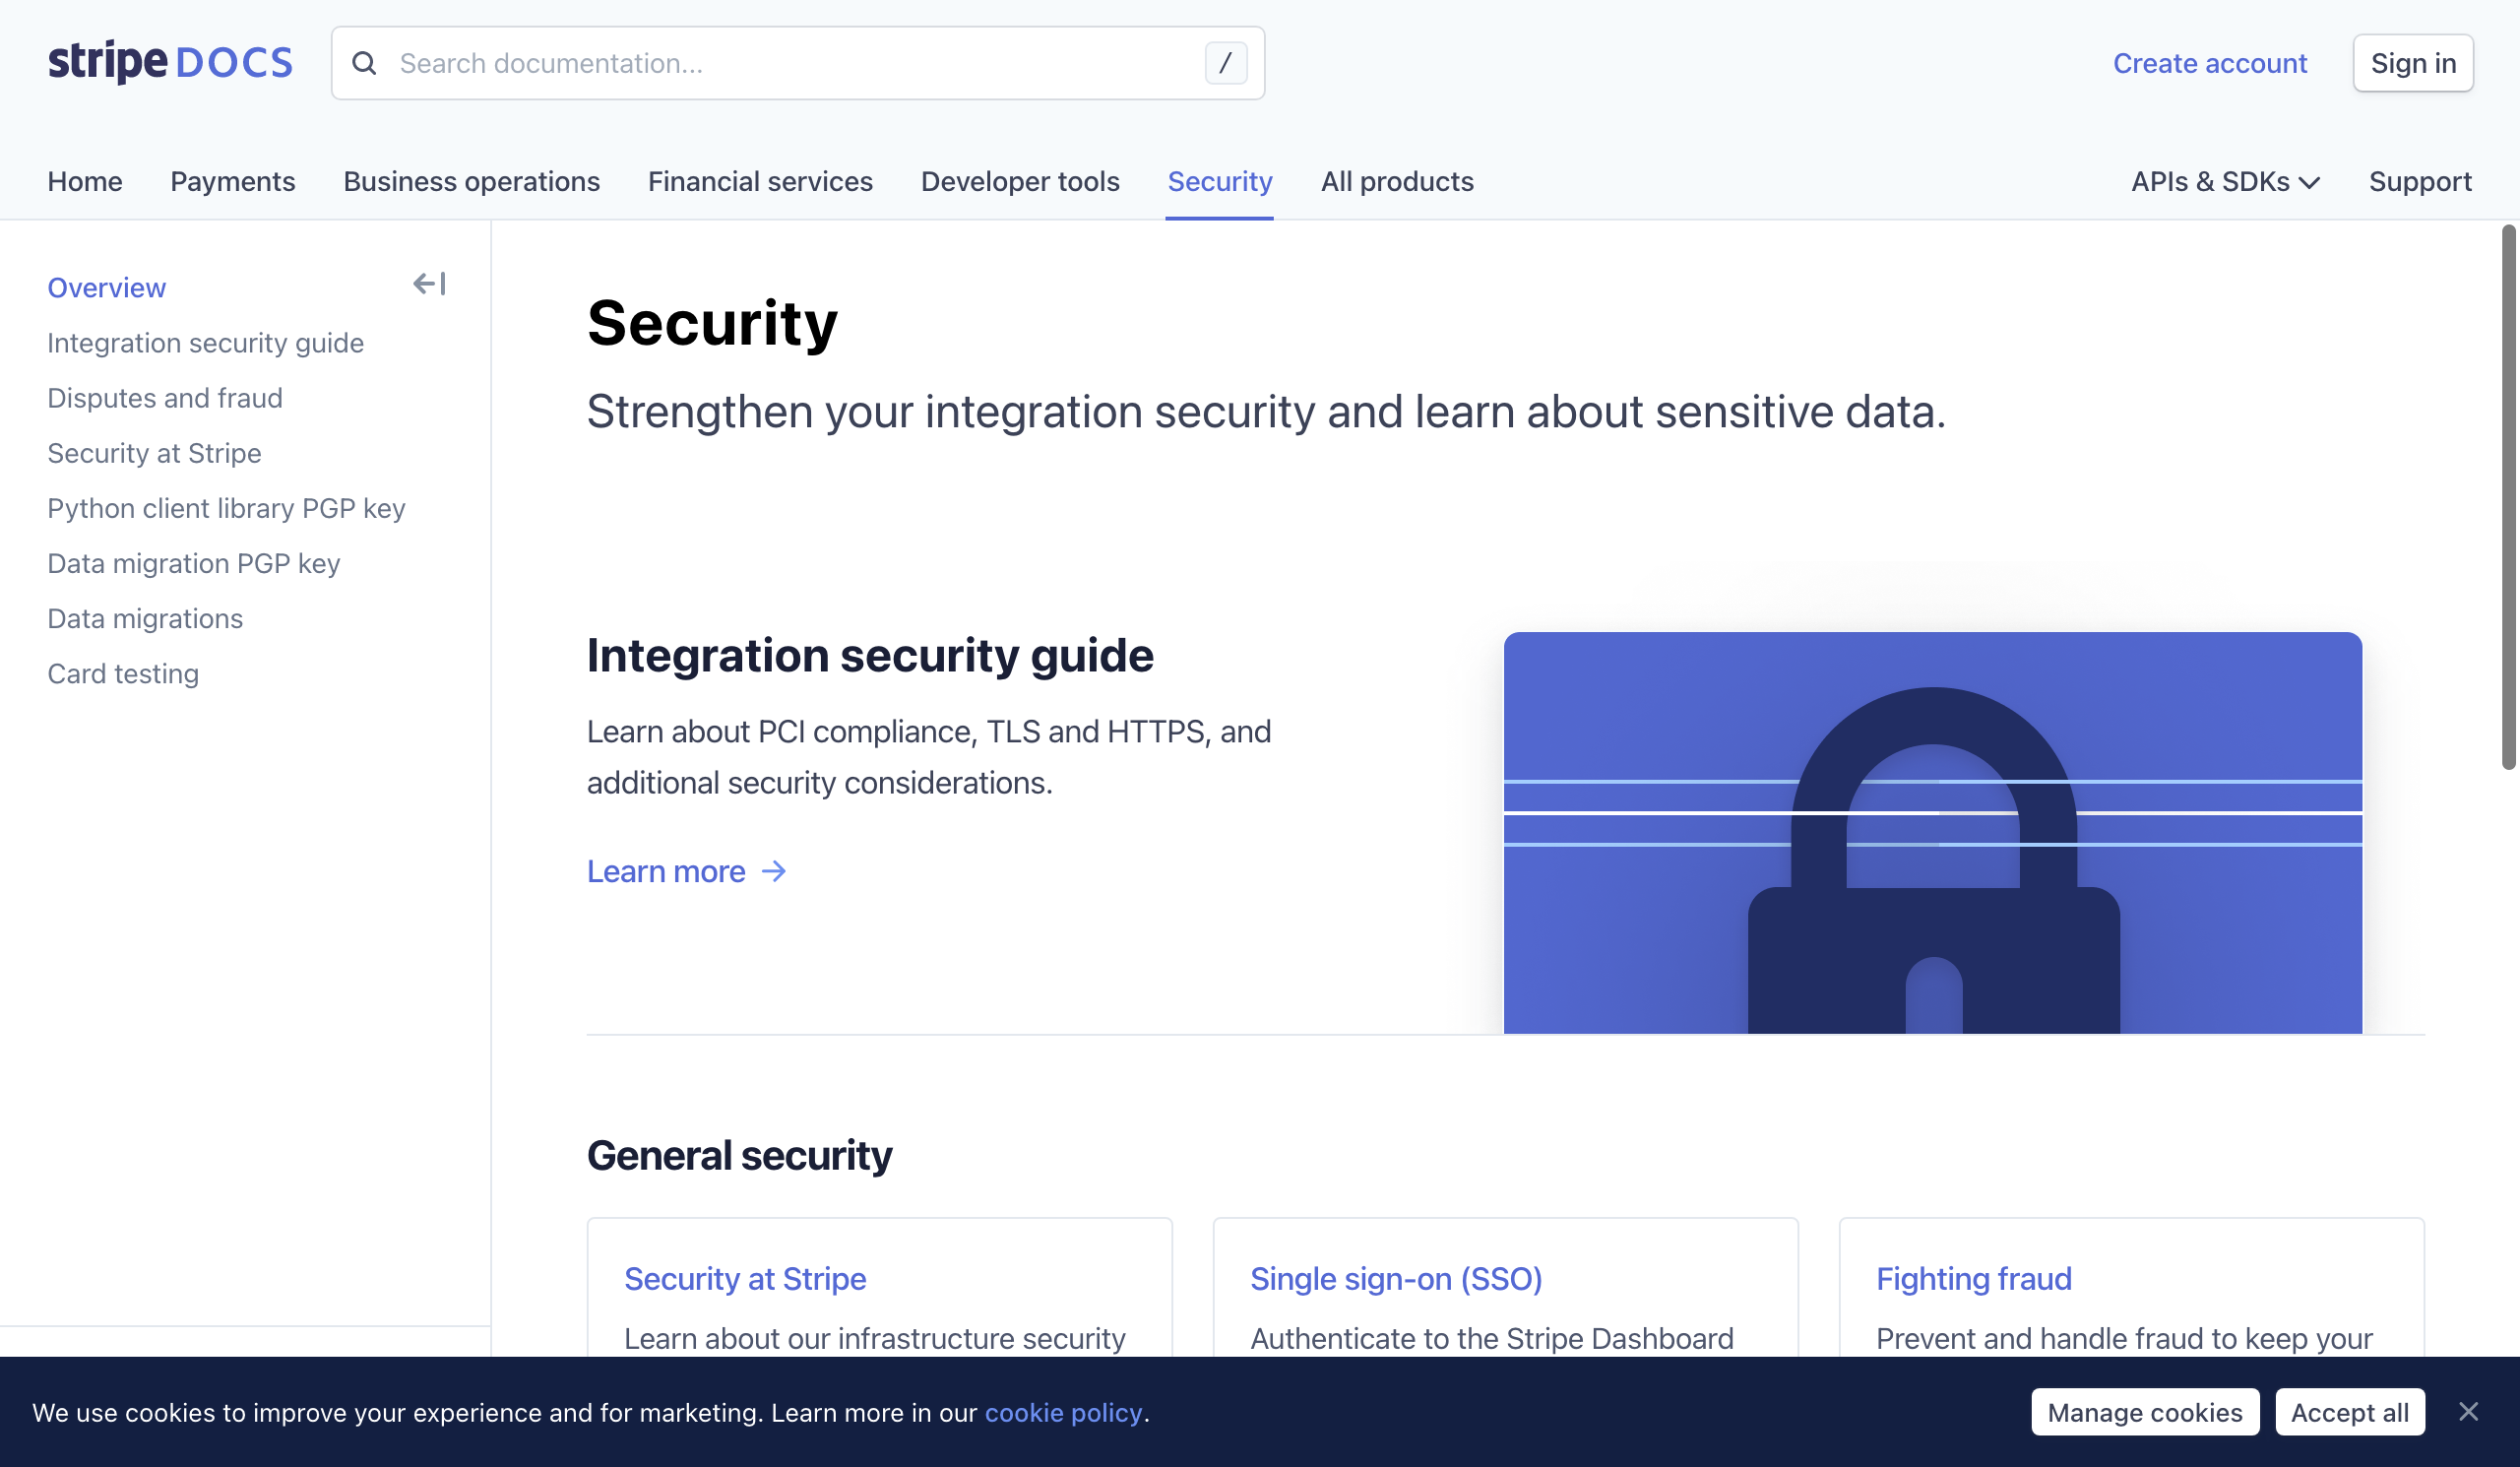The image size is (2520, 1467).
Task: Switch to Business operations tab
Action: point(472,181)
